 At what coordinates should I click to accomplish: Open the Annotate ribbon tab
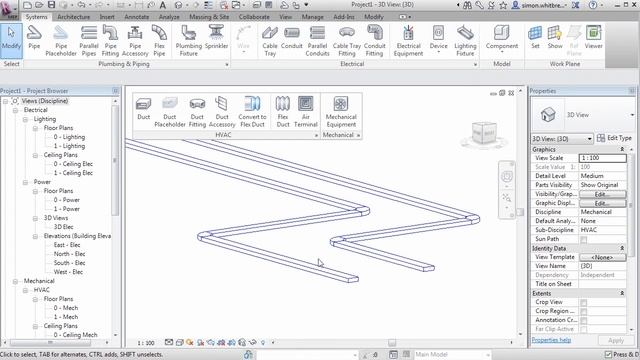click(x=137, y=17)
